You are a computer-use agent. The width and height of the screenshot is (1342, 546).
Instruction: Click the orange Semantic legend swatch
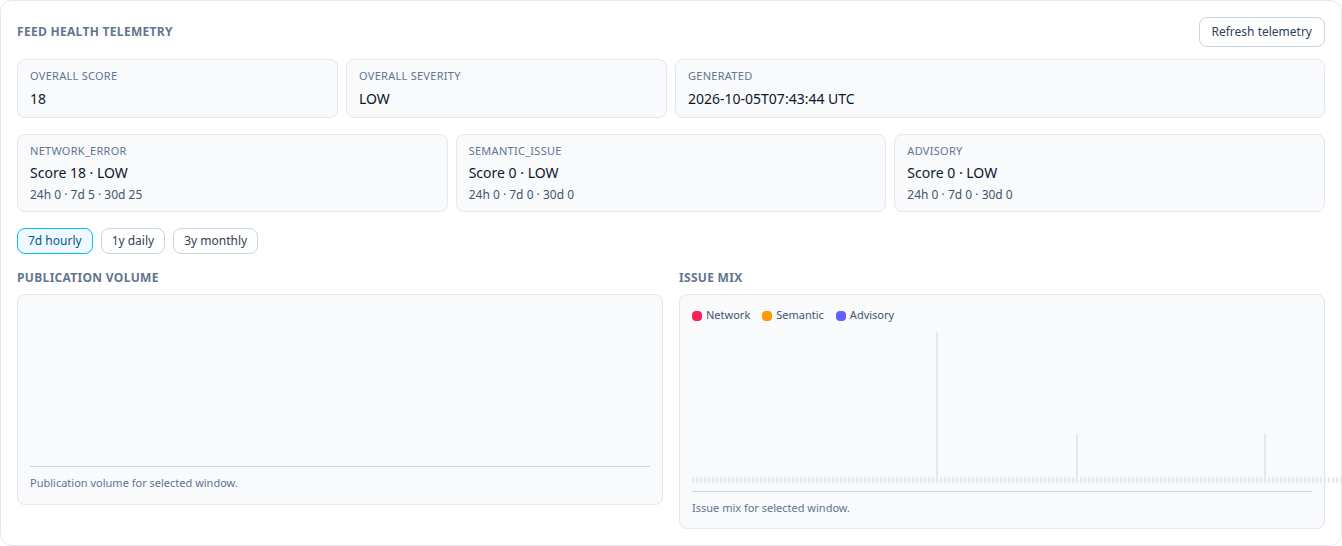pos(767,316)
